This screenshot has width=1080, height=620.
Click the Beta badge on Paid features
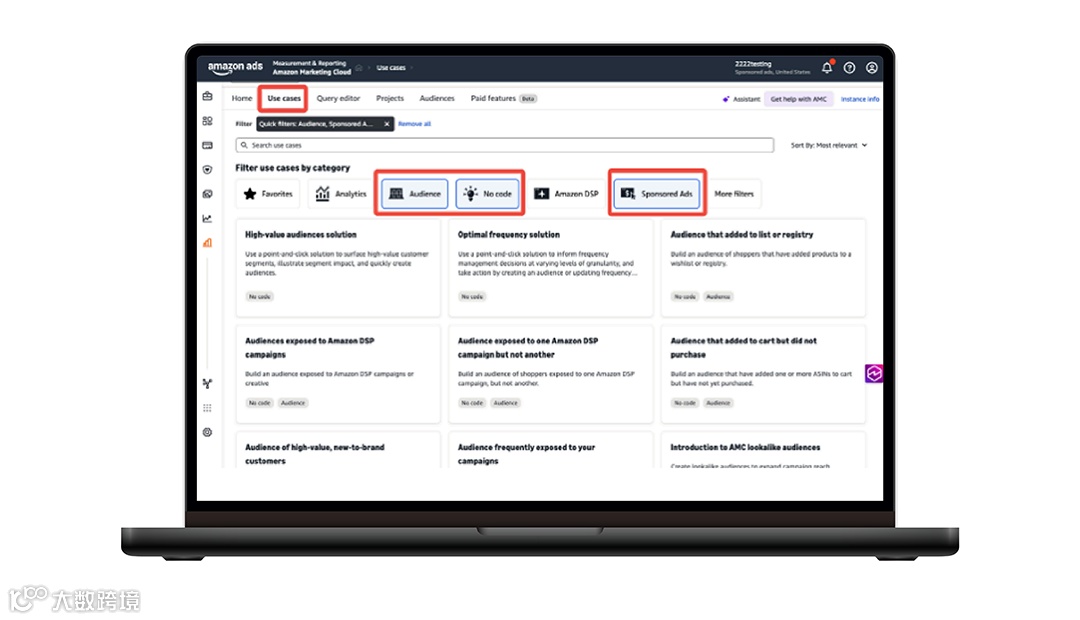[x=528, y=99]
